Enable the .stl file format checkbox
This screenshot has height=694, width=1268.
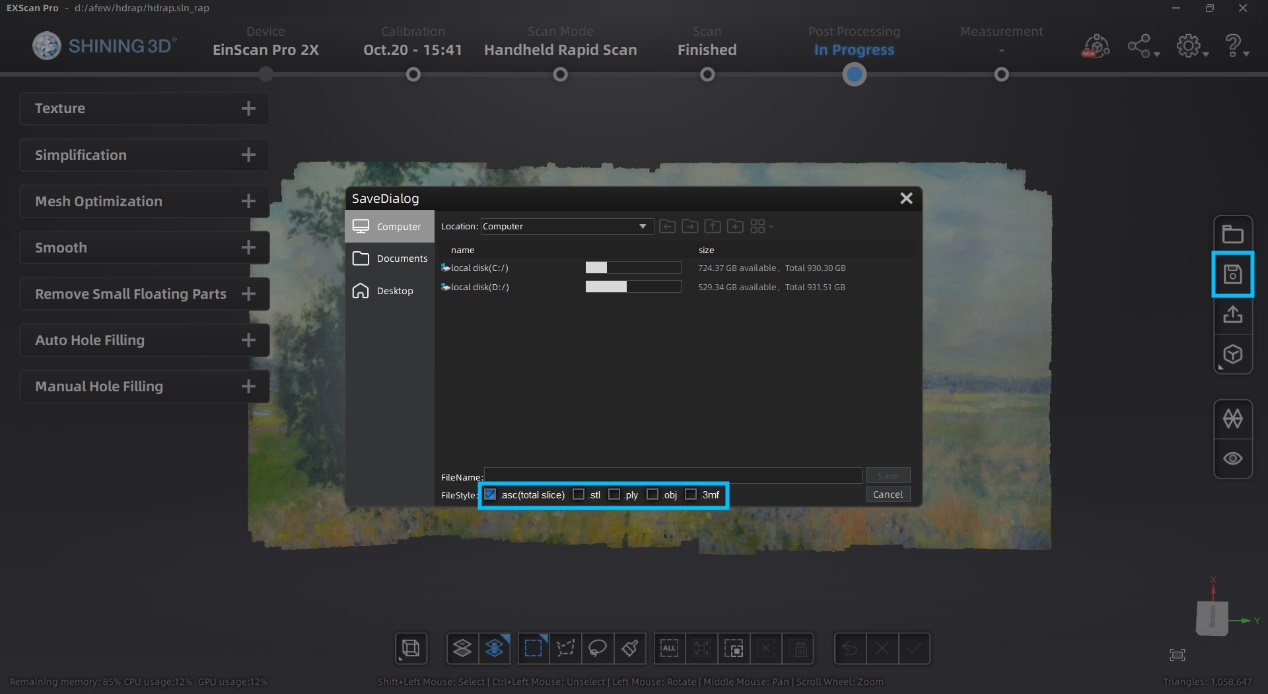click(x=579, y=494)
